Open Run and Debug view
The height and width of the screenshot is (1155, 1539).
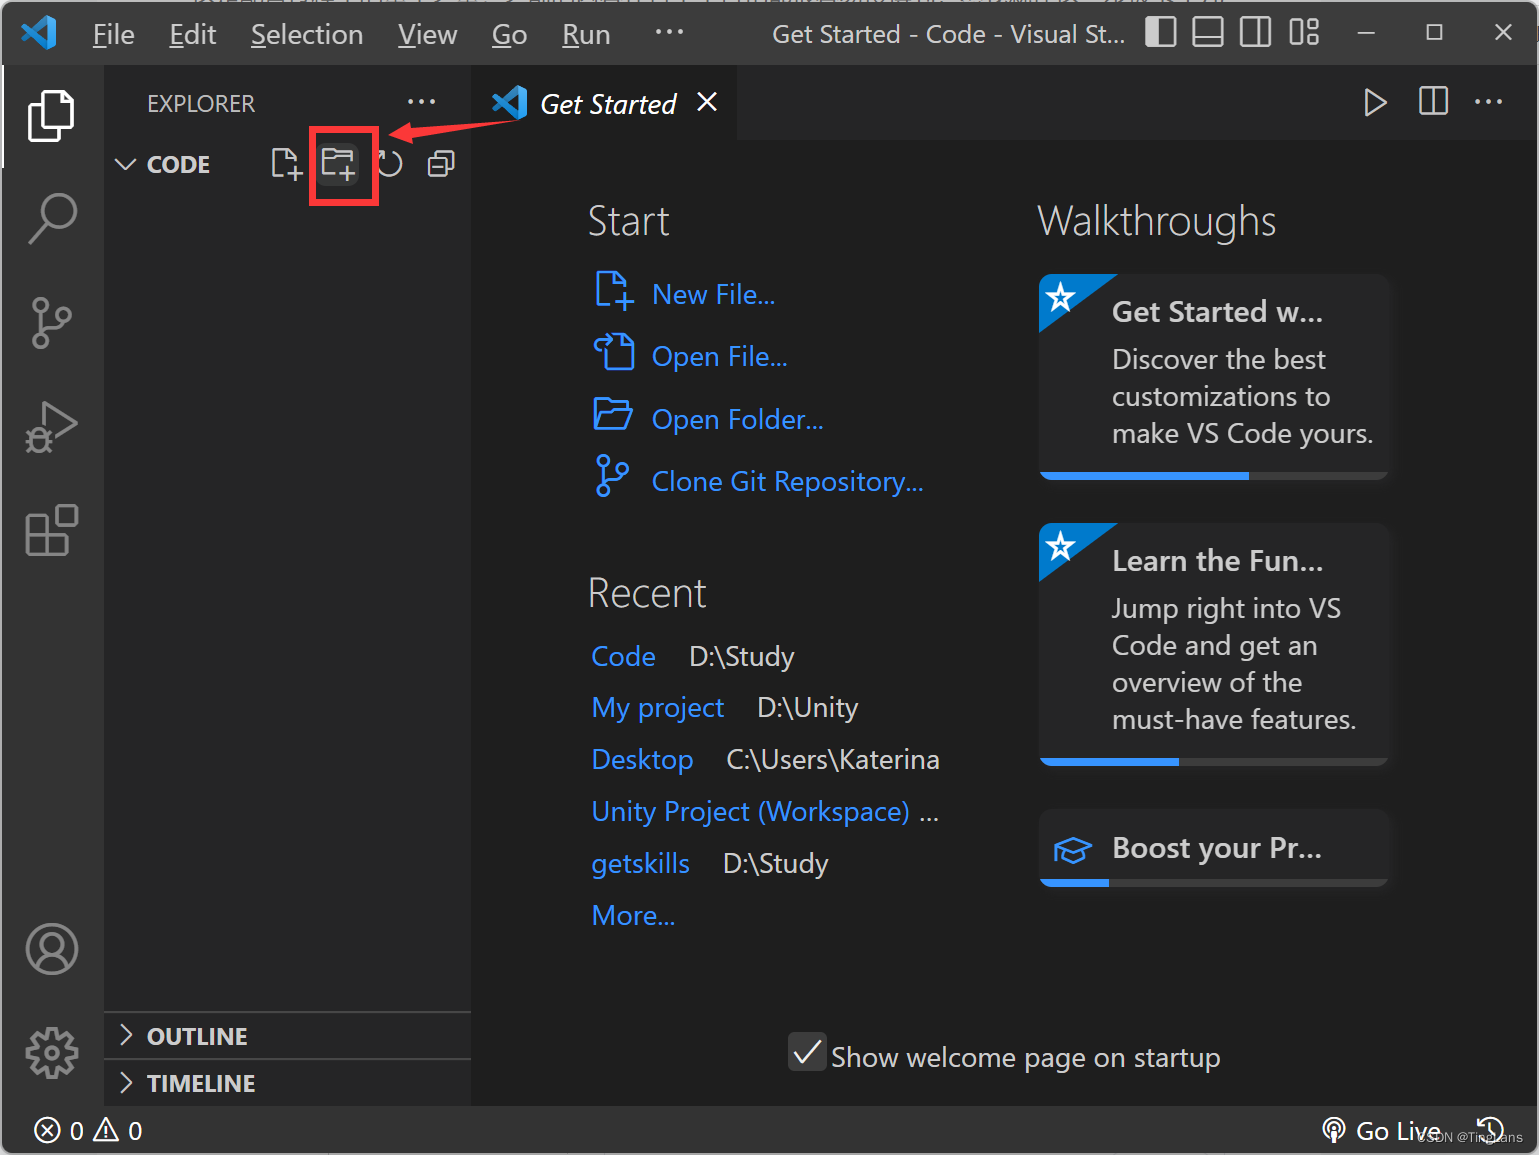51,427
